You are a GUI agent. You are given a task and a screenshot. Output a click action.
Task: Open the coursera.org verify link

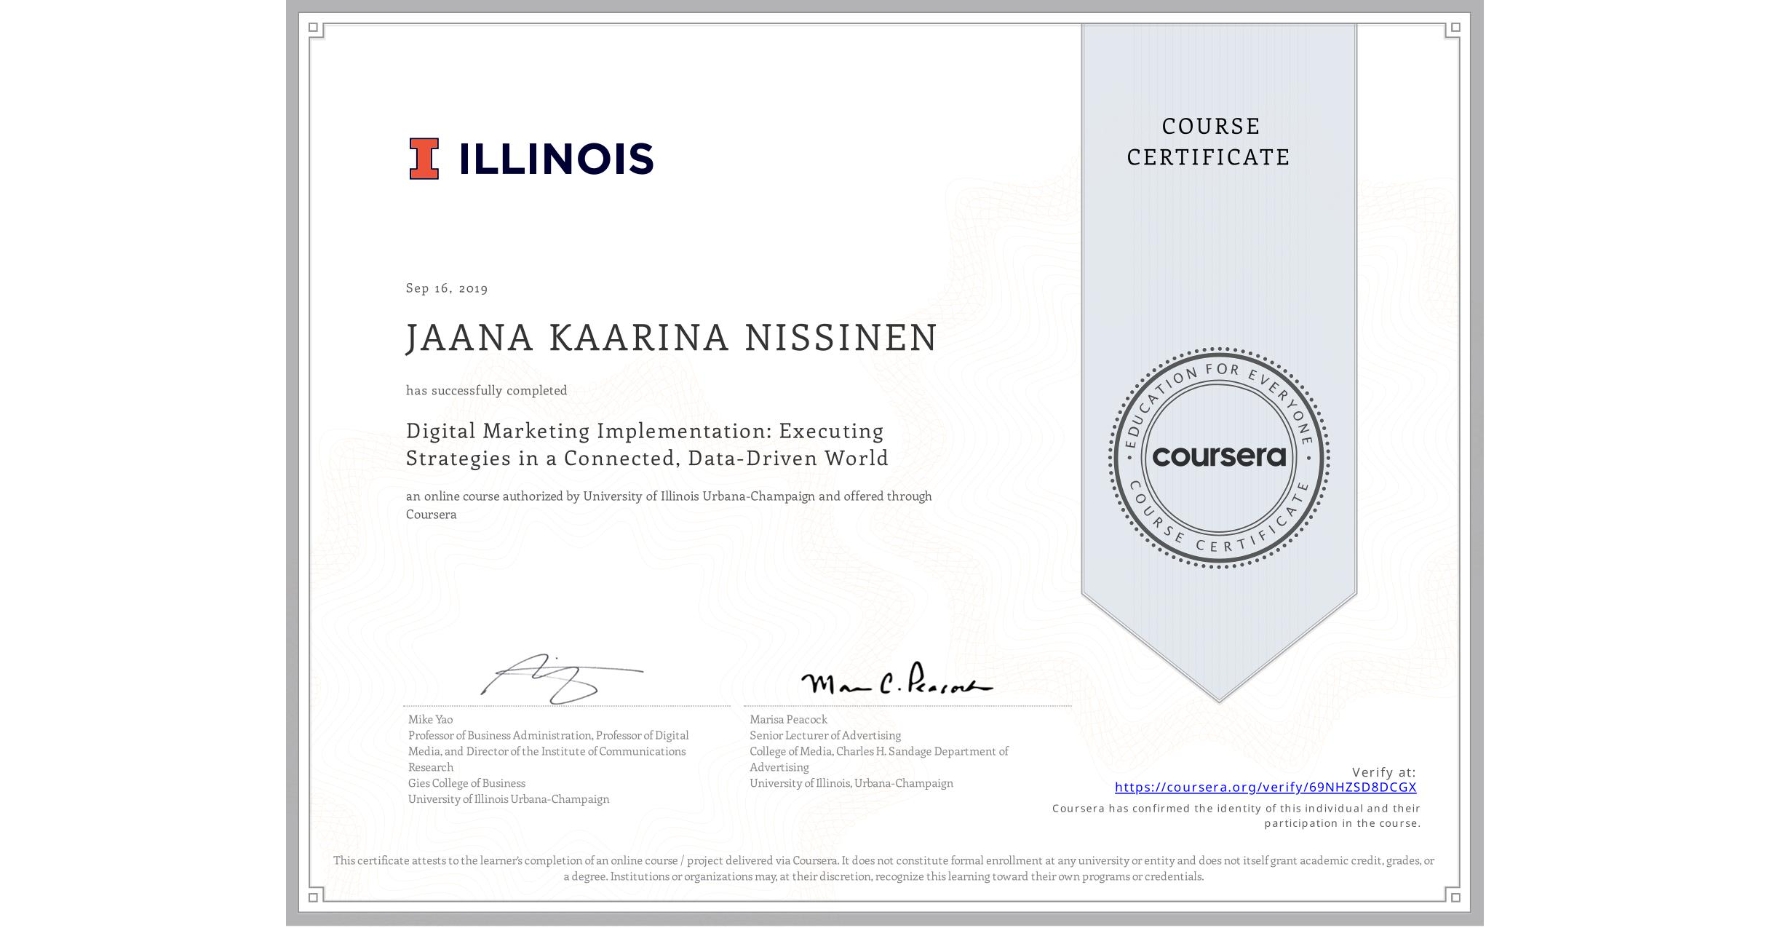(1265, 787)
